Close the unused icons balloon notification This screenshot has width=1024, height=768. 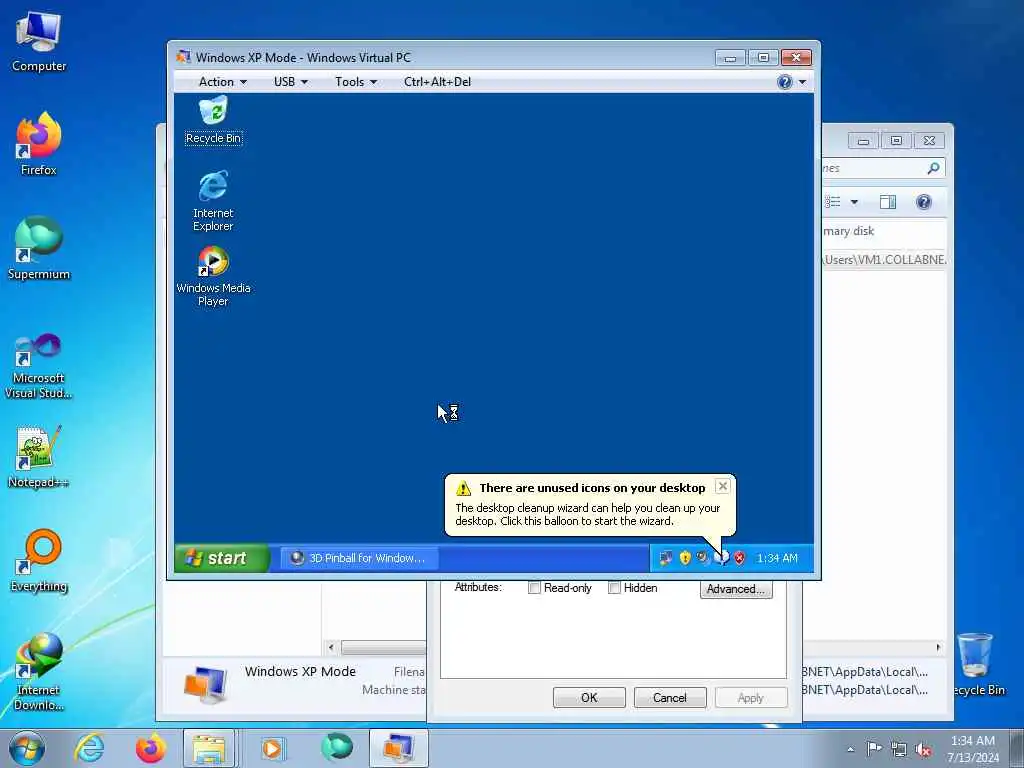click(x=722, y=486)
